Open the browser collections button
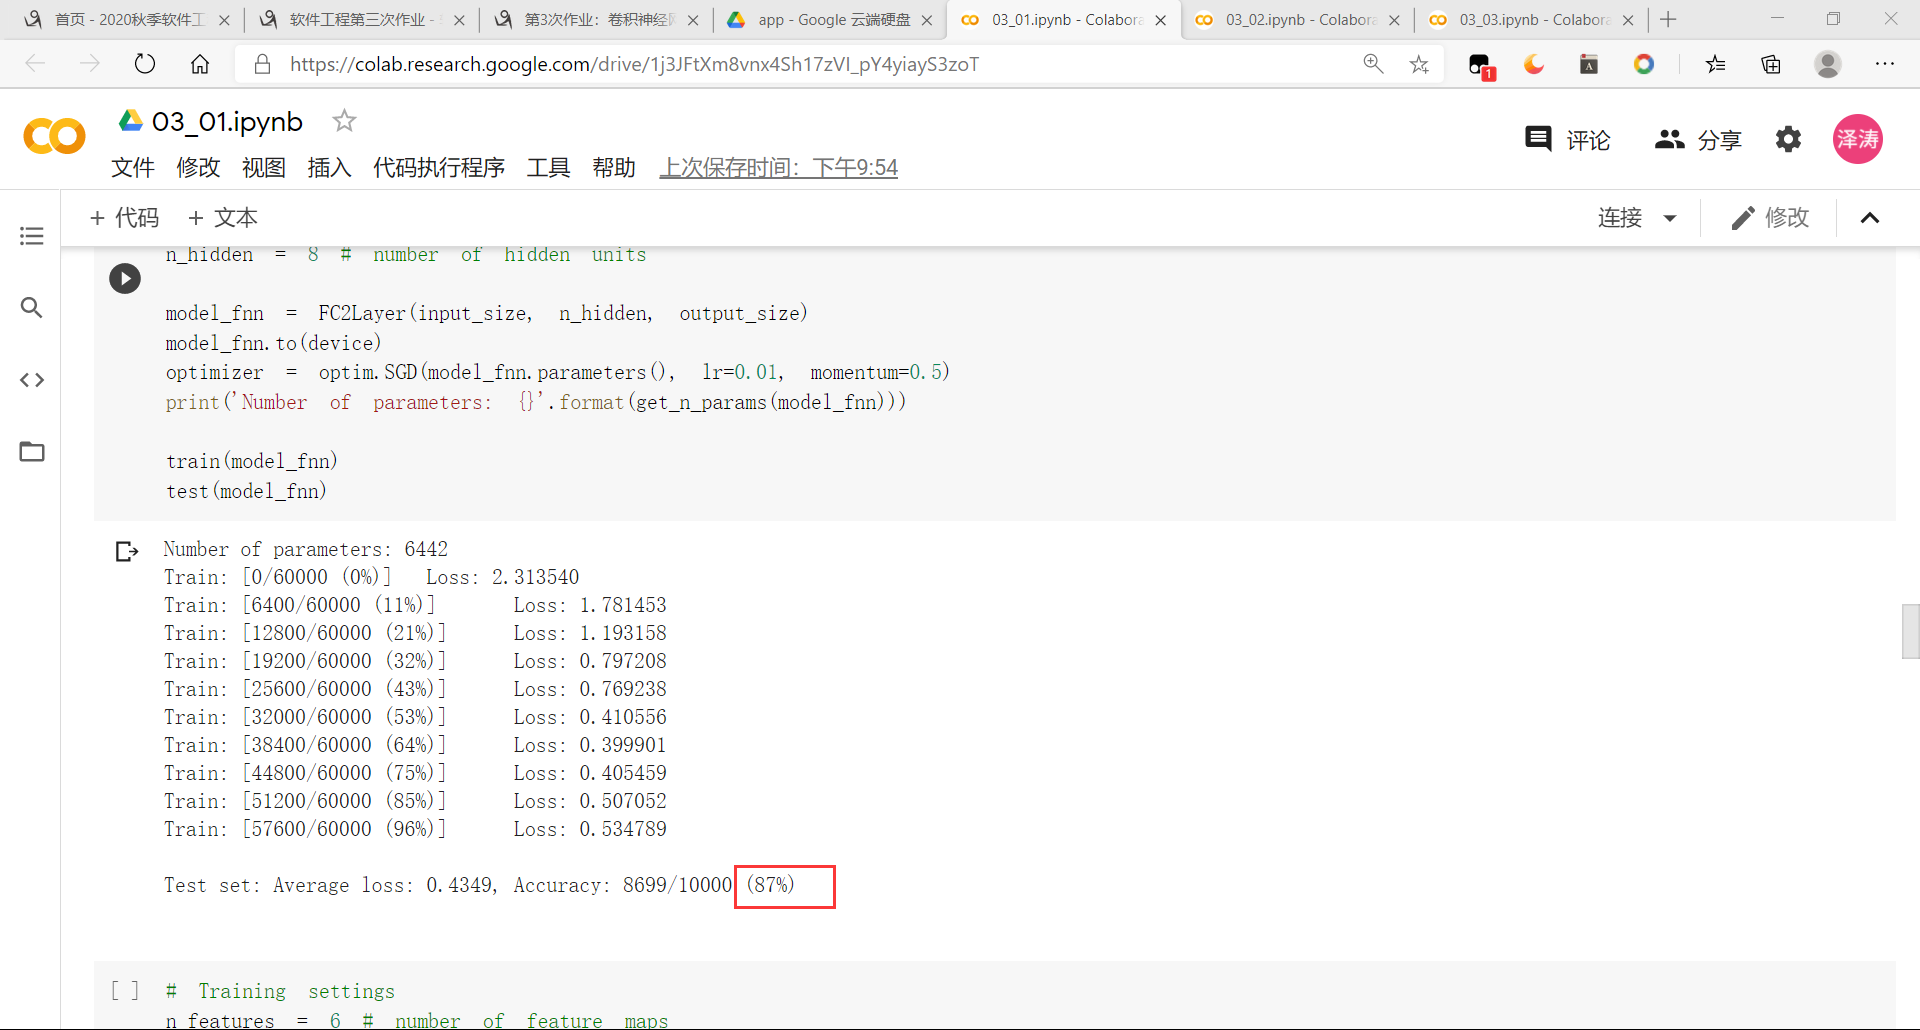 tap(1771, 64)
